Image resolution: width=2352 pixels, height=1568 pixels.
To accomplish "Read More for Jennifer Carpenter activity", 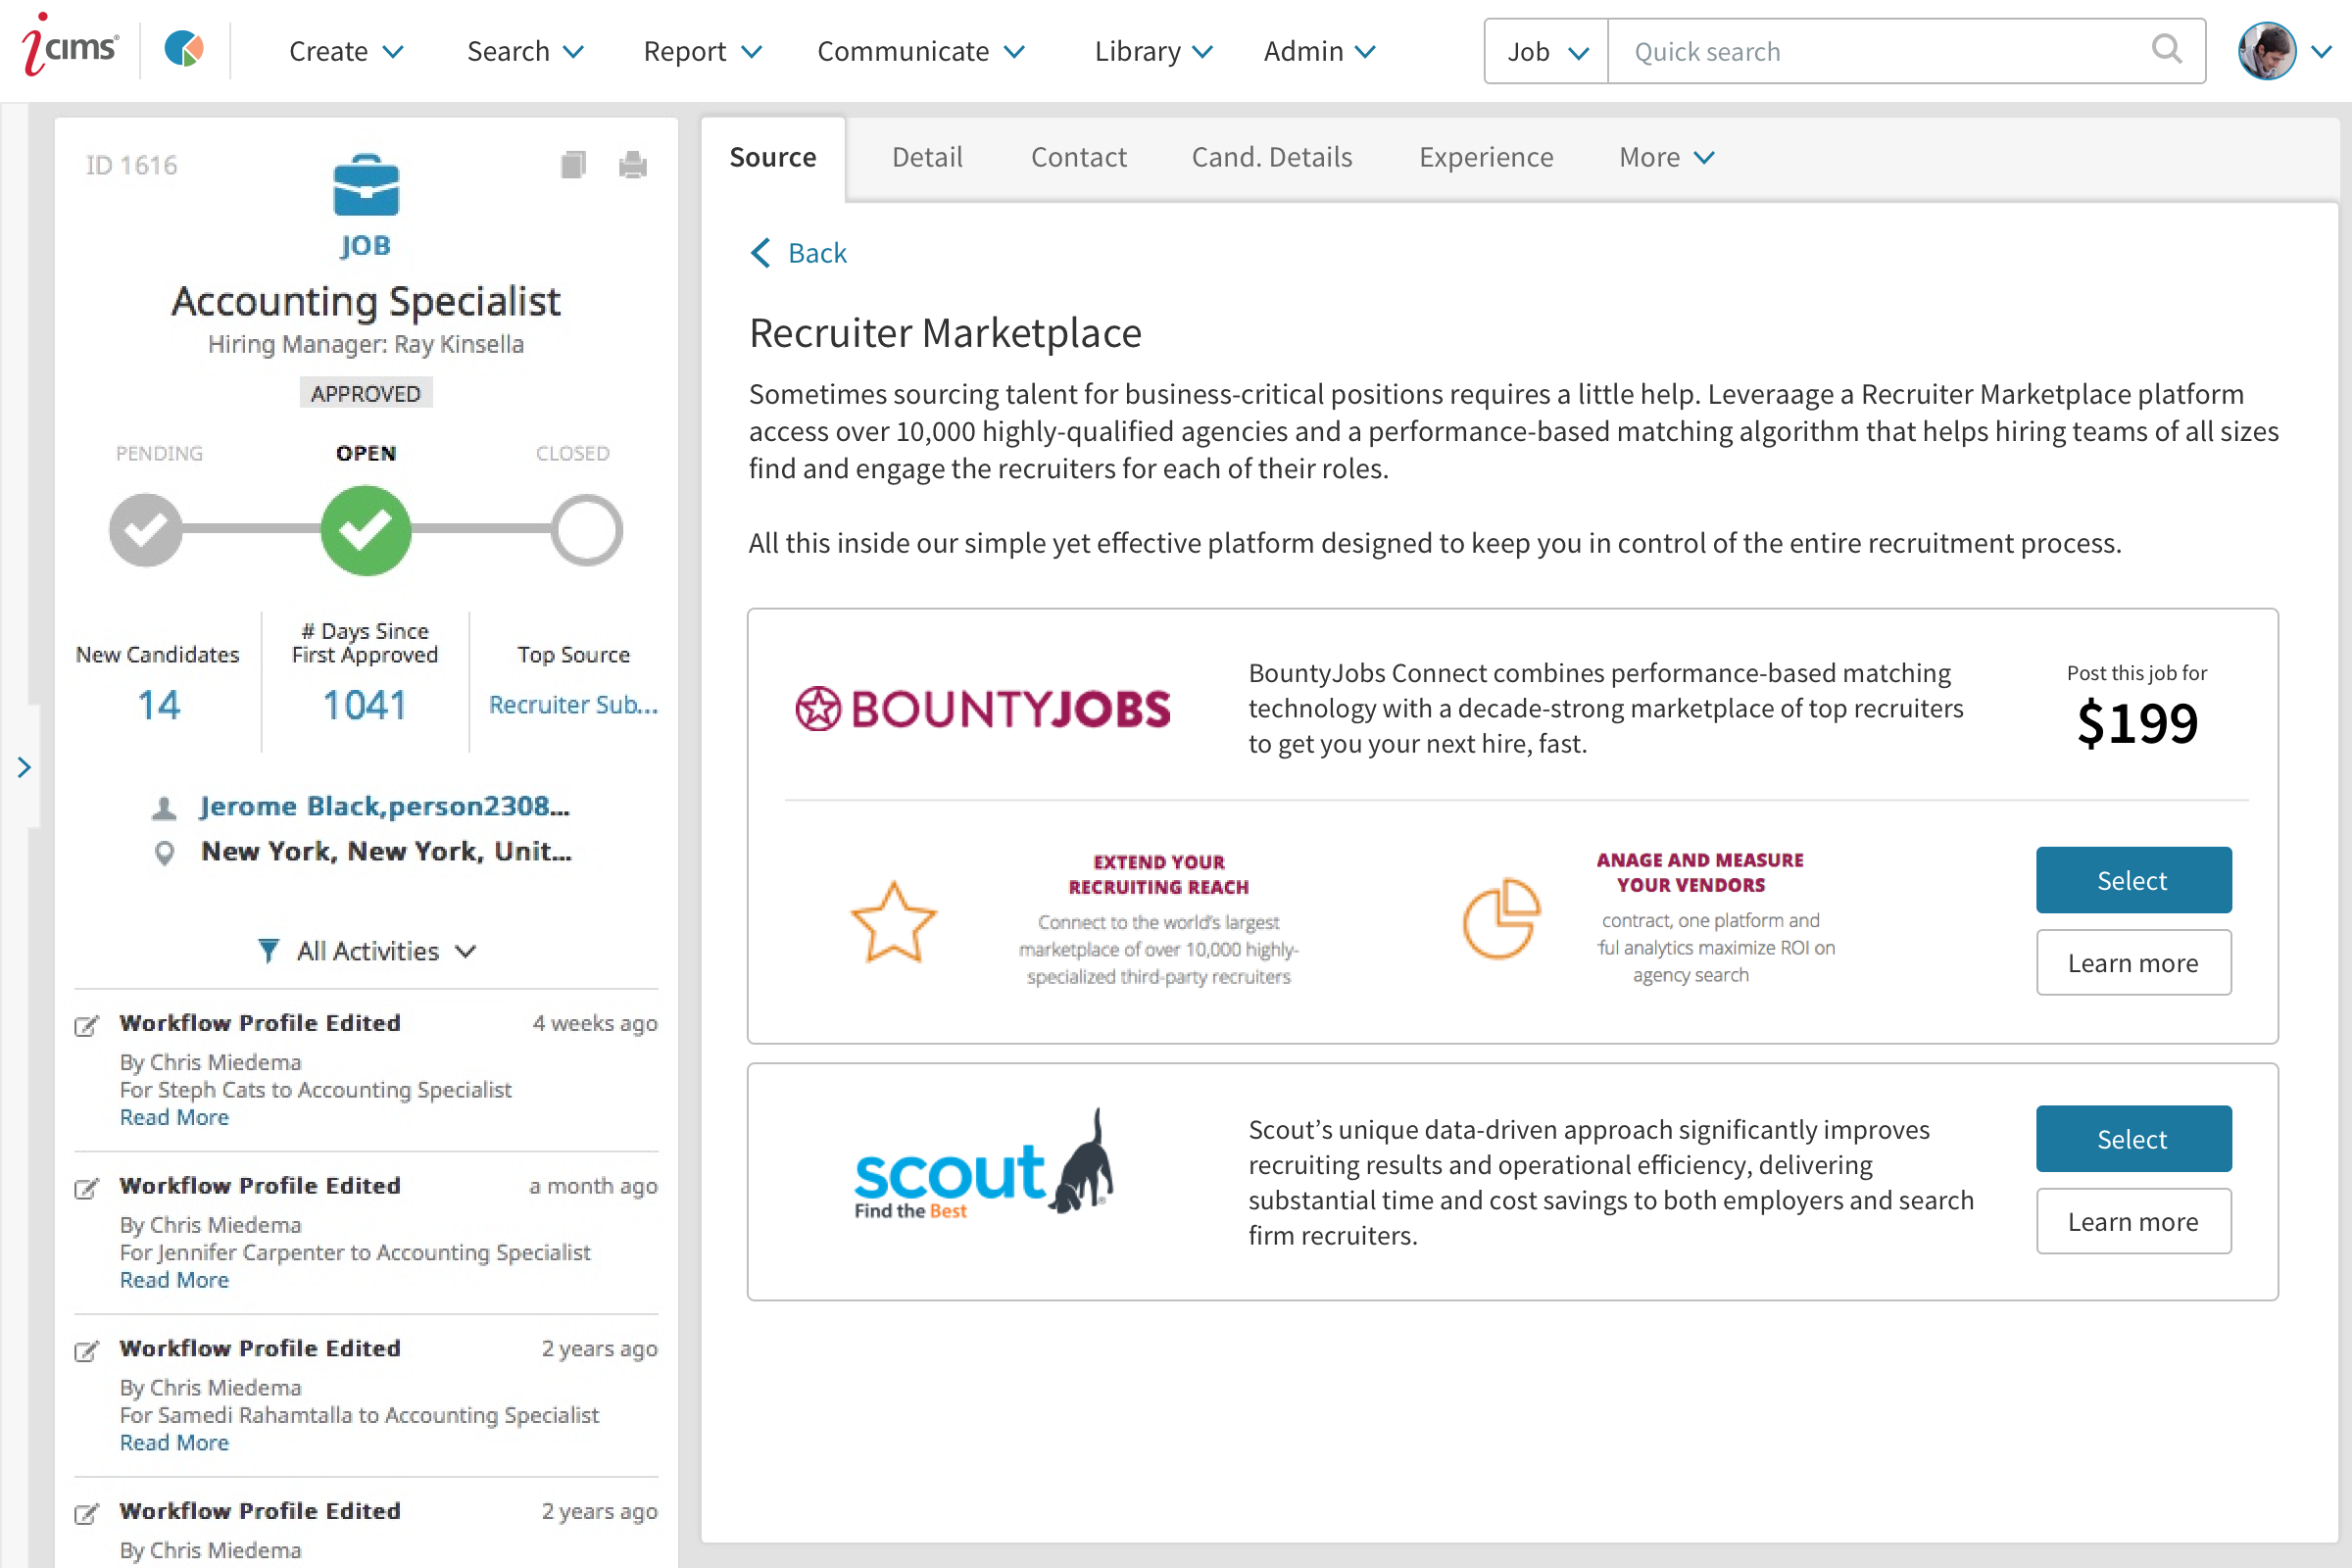I will point(174,1281).
